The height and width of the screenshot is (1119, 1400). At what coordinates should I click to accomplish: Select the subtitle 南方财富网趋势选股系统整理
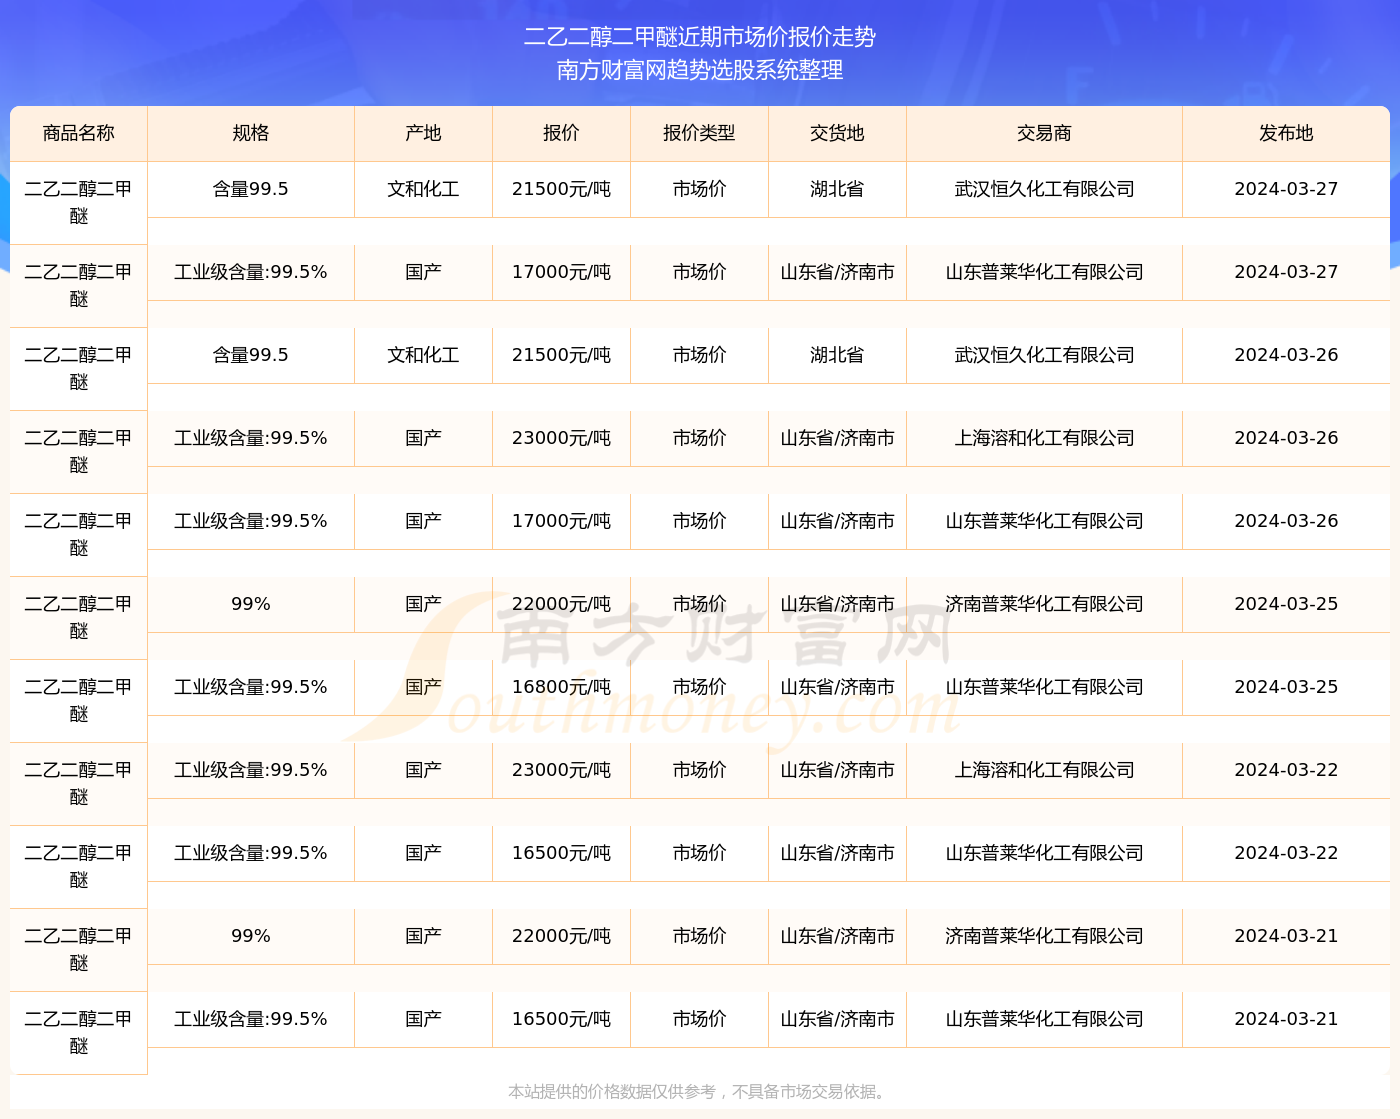tap(700, 70)
